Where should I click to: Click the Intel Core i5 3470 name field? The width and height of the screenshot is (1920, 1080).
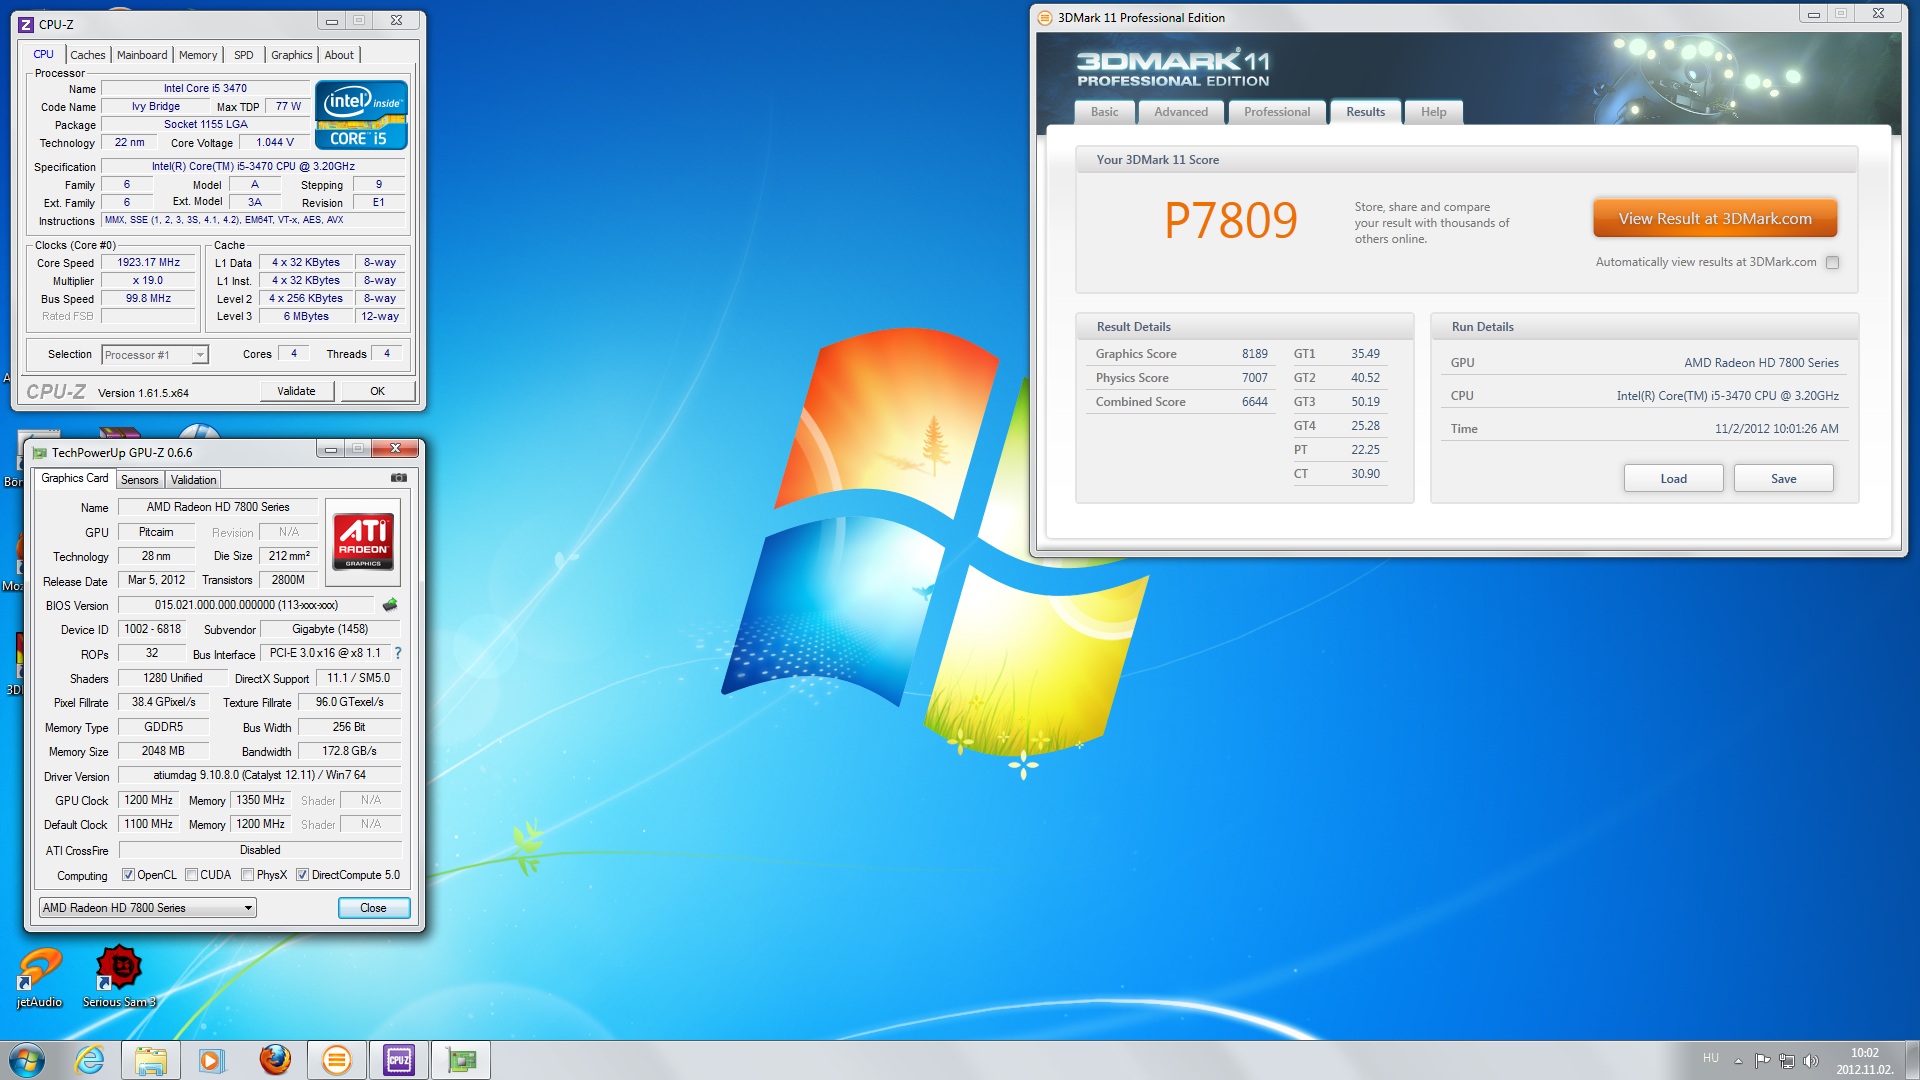[205, 89]
